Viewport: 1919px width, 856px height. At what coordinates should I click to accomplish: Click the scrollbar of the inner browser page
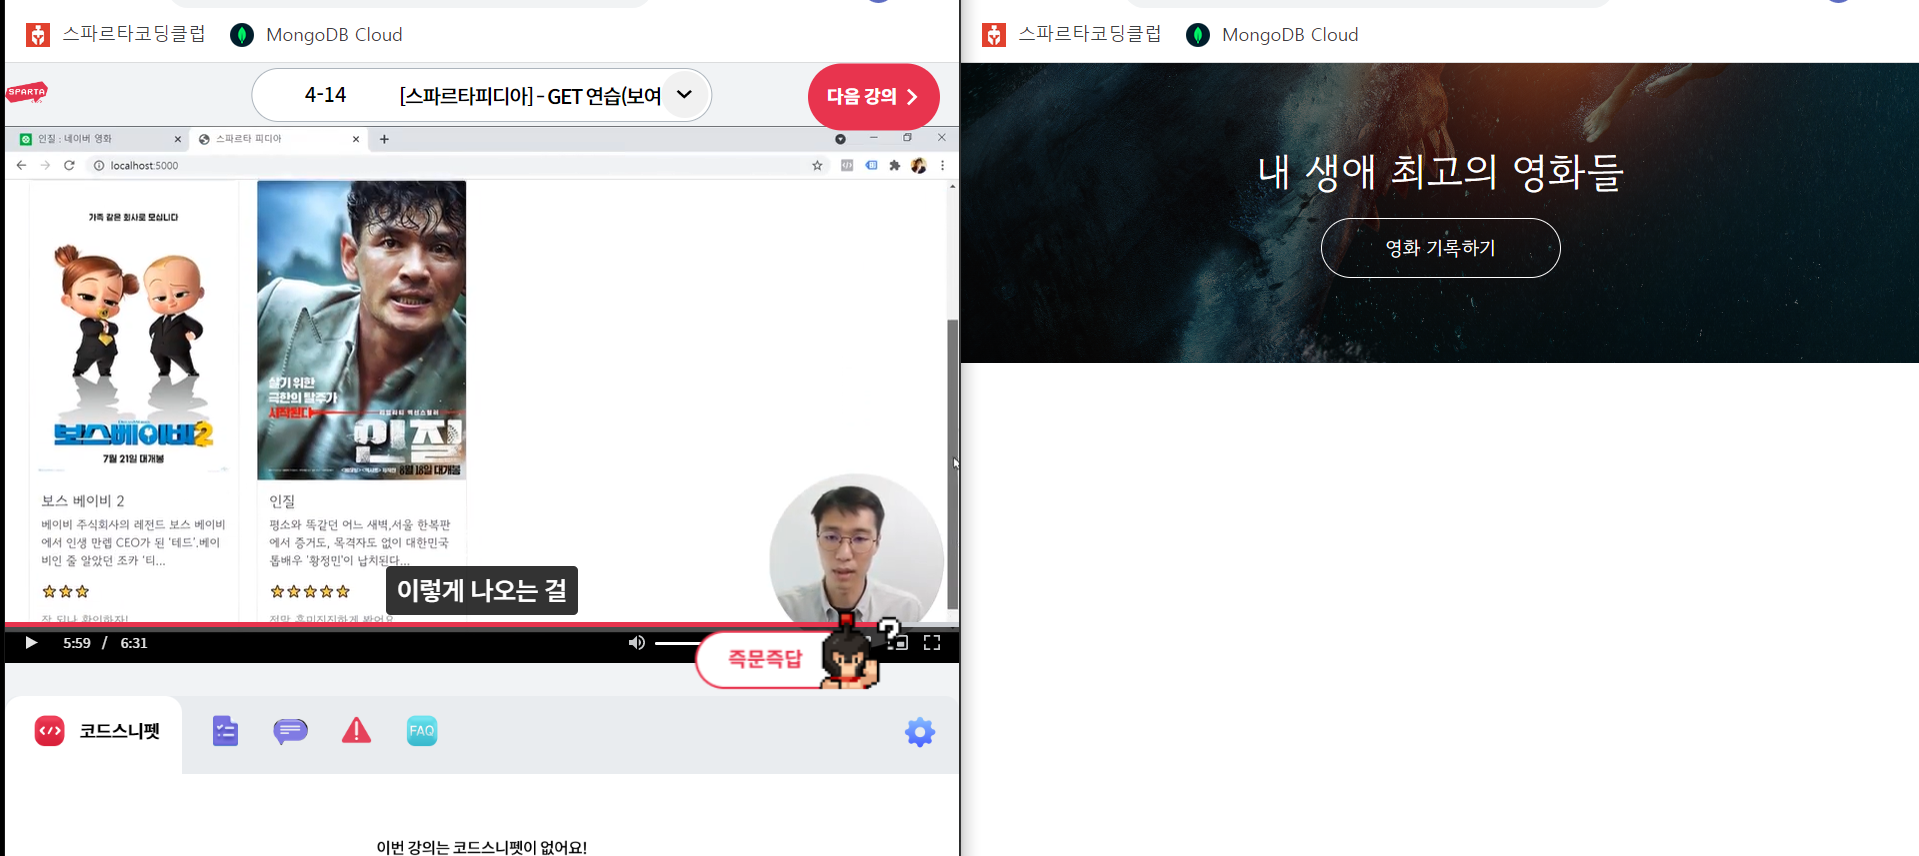(x=953, y=464)
